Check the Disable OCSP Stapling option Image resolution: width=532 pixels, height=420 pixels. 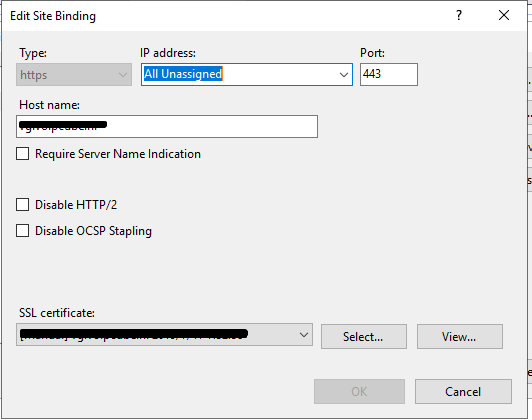click(x=22, y=231)
